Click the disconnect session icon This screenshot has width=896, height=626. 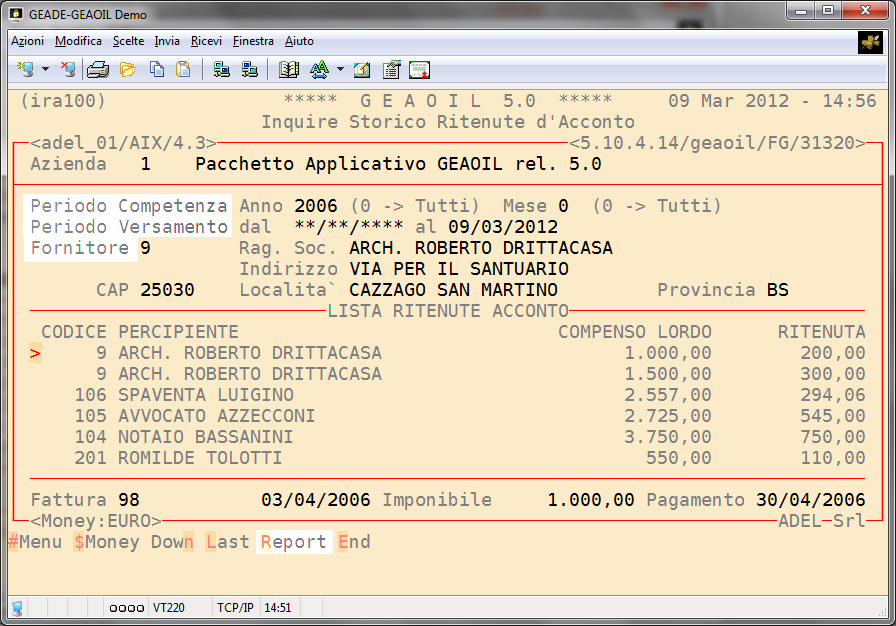(67, 69)
